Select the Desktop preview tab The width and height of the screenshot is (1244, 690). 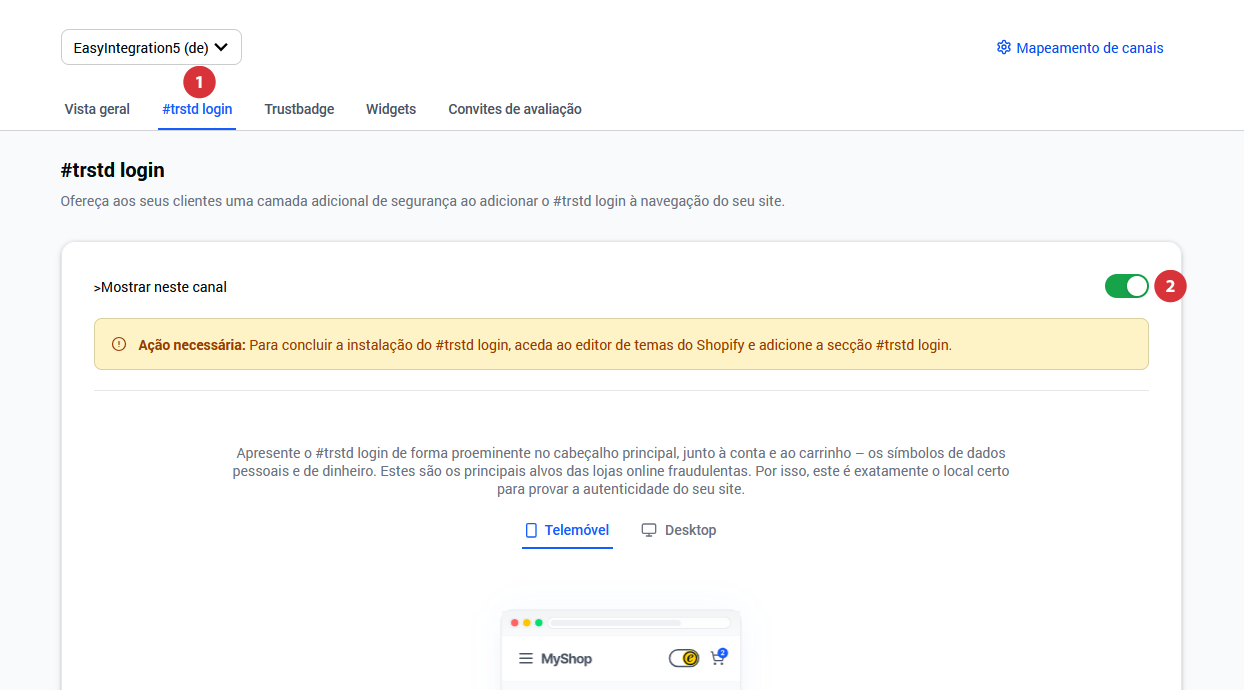coord(679,530)
